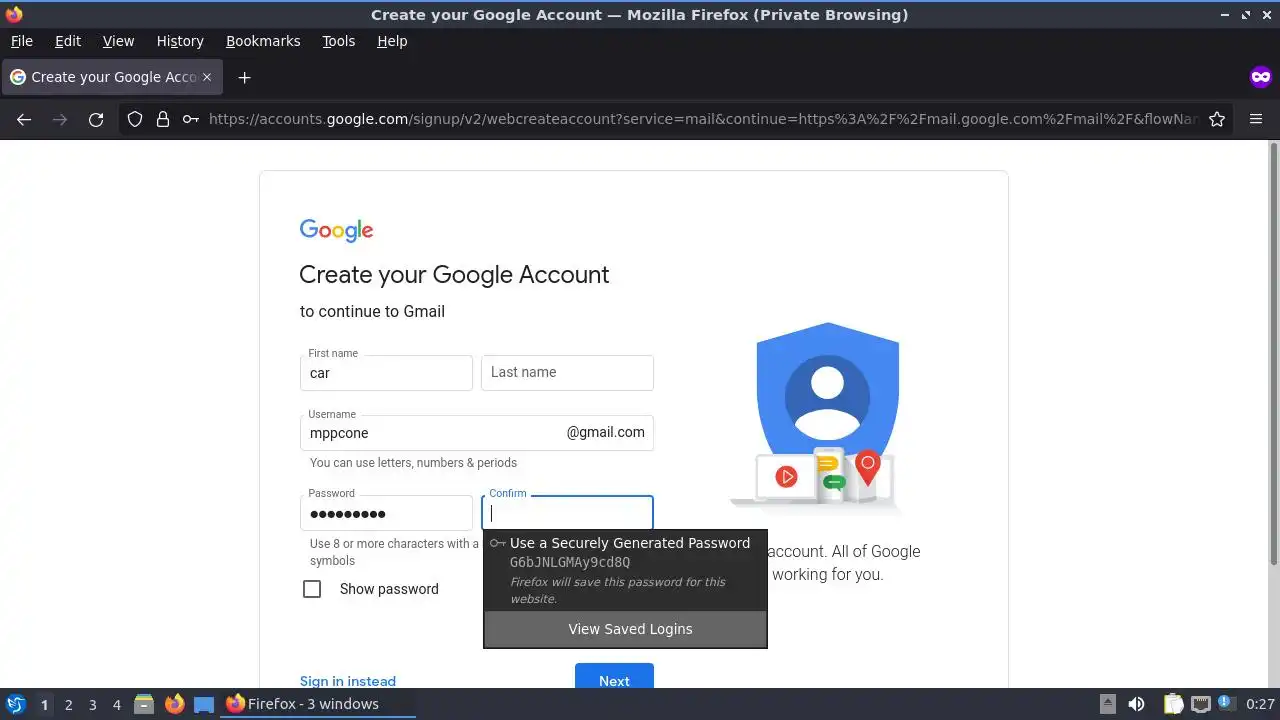Switch to workspace 2
This screenshot has height=720, width=1280.
68,704
